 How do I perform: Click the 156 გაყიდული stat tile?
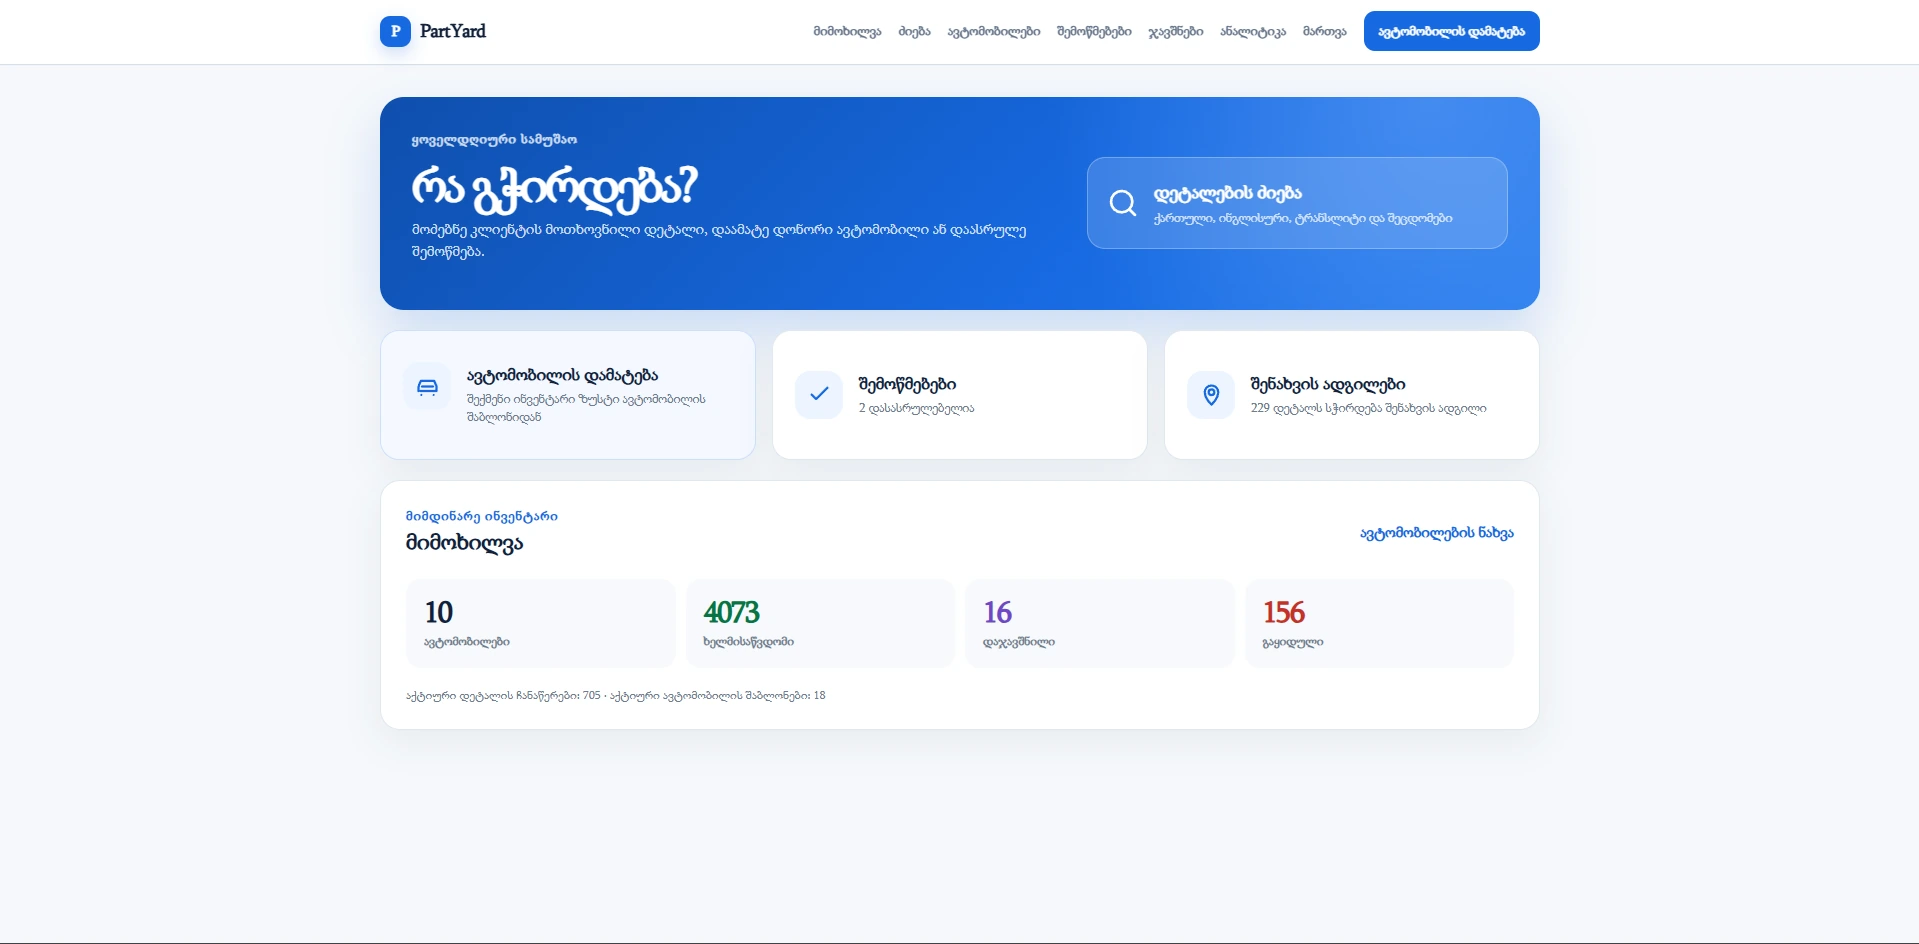point(1379,623)
